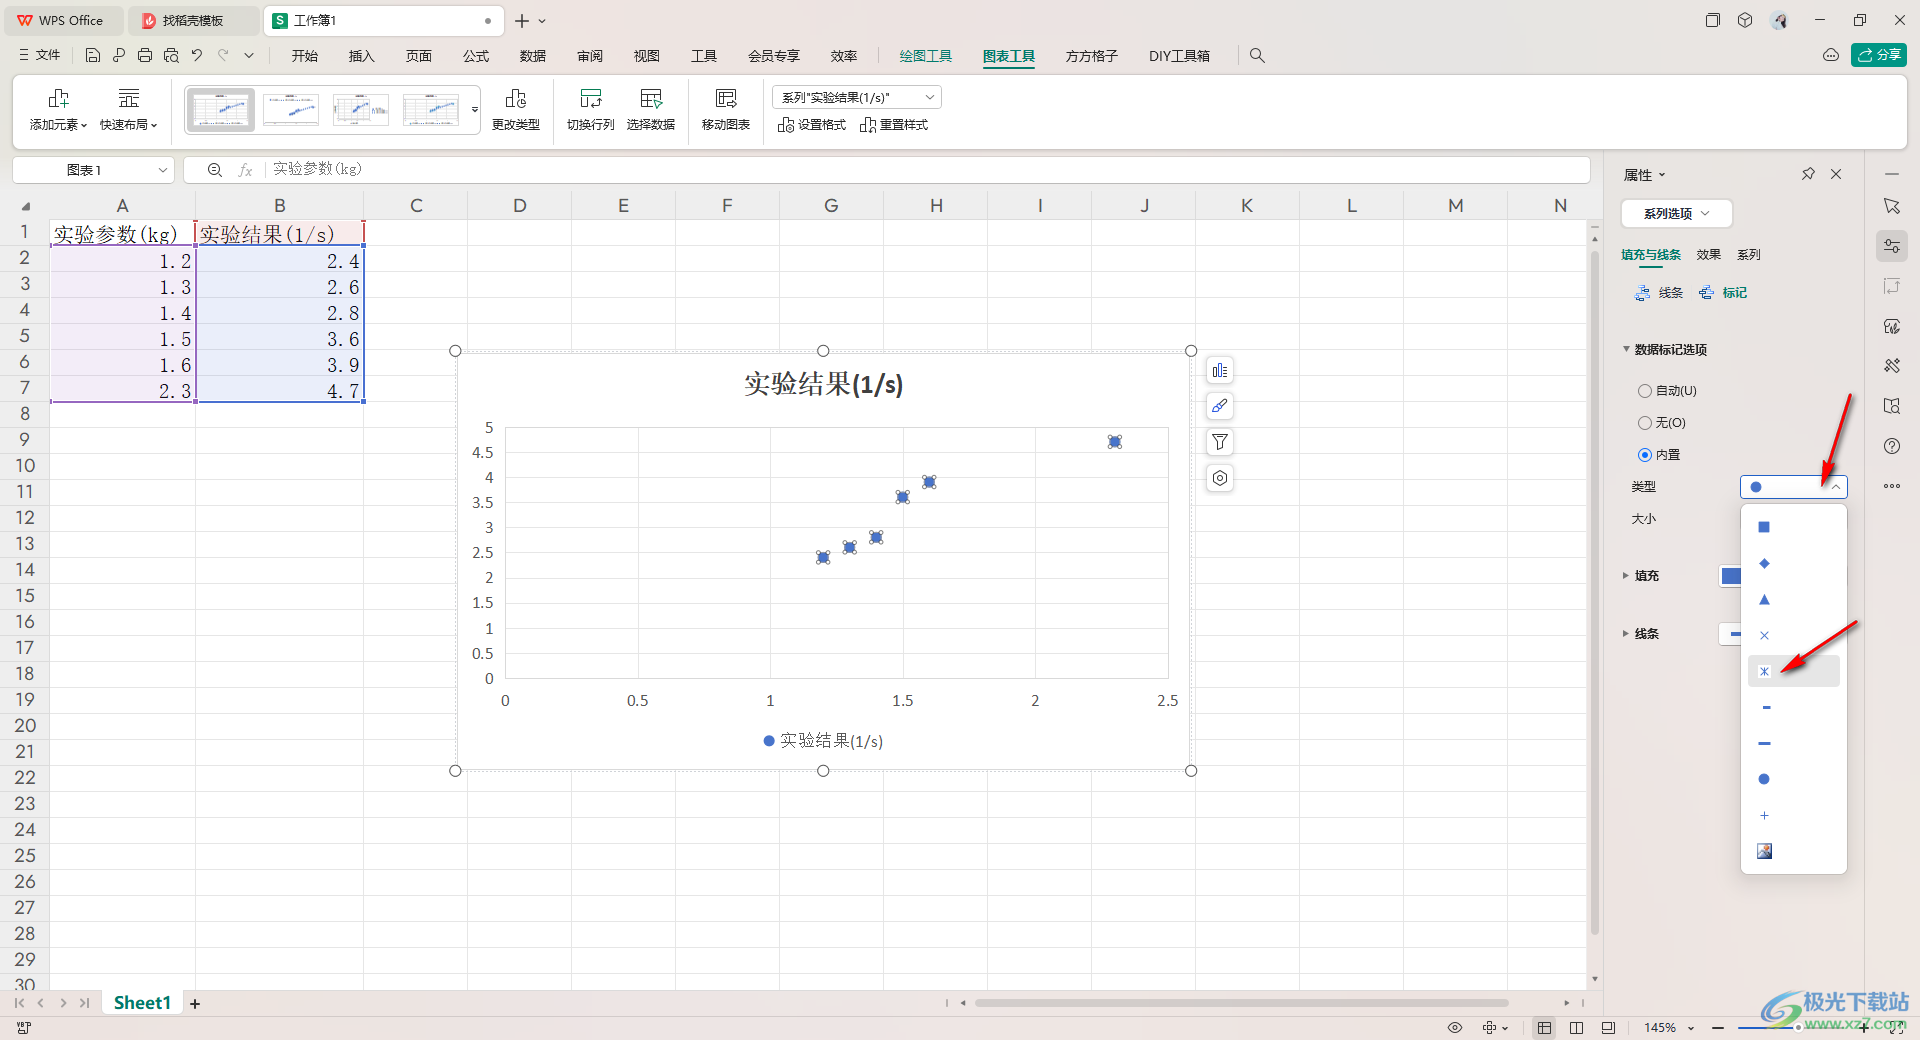Open the name box dropdown
The width and height of the screenshot is (1920, 1040).
point(163,170)
